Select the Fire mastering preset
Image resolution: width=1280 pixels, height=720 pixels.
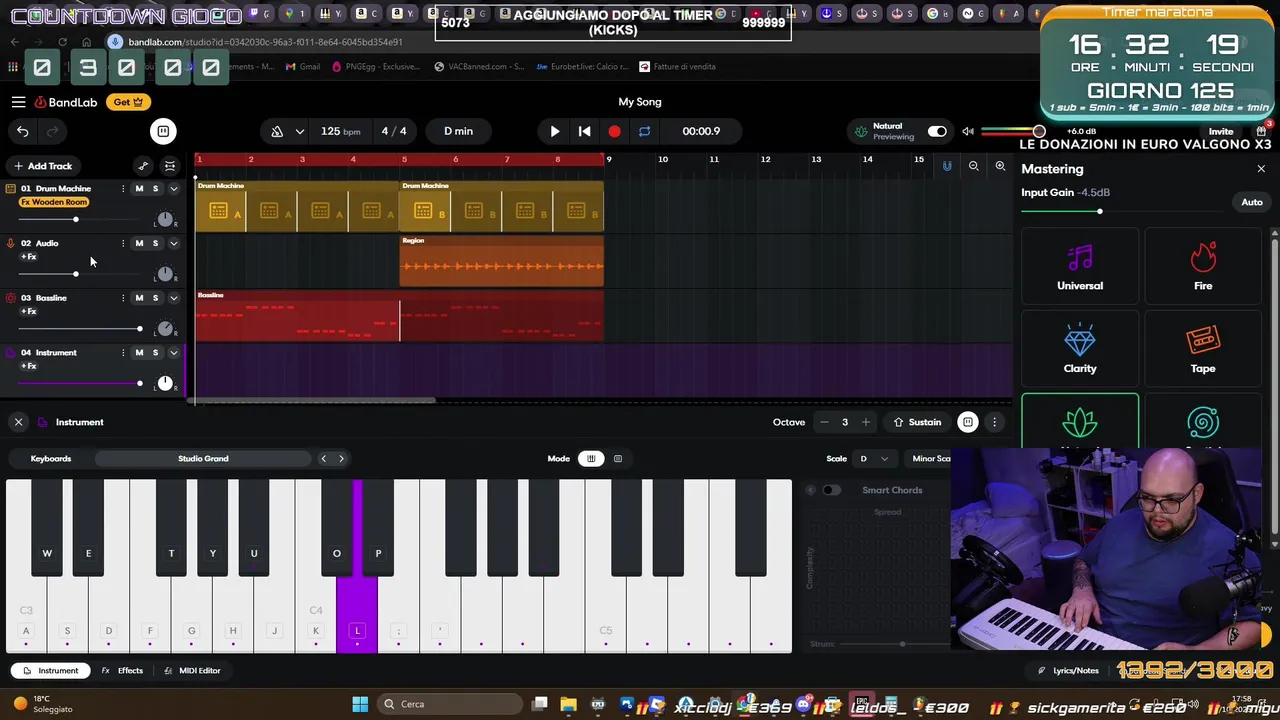[x=1203, y=268]
